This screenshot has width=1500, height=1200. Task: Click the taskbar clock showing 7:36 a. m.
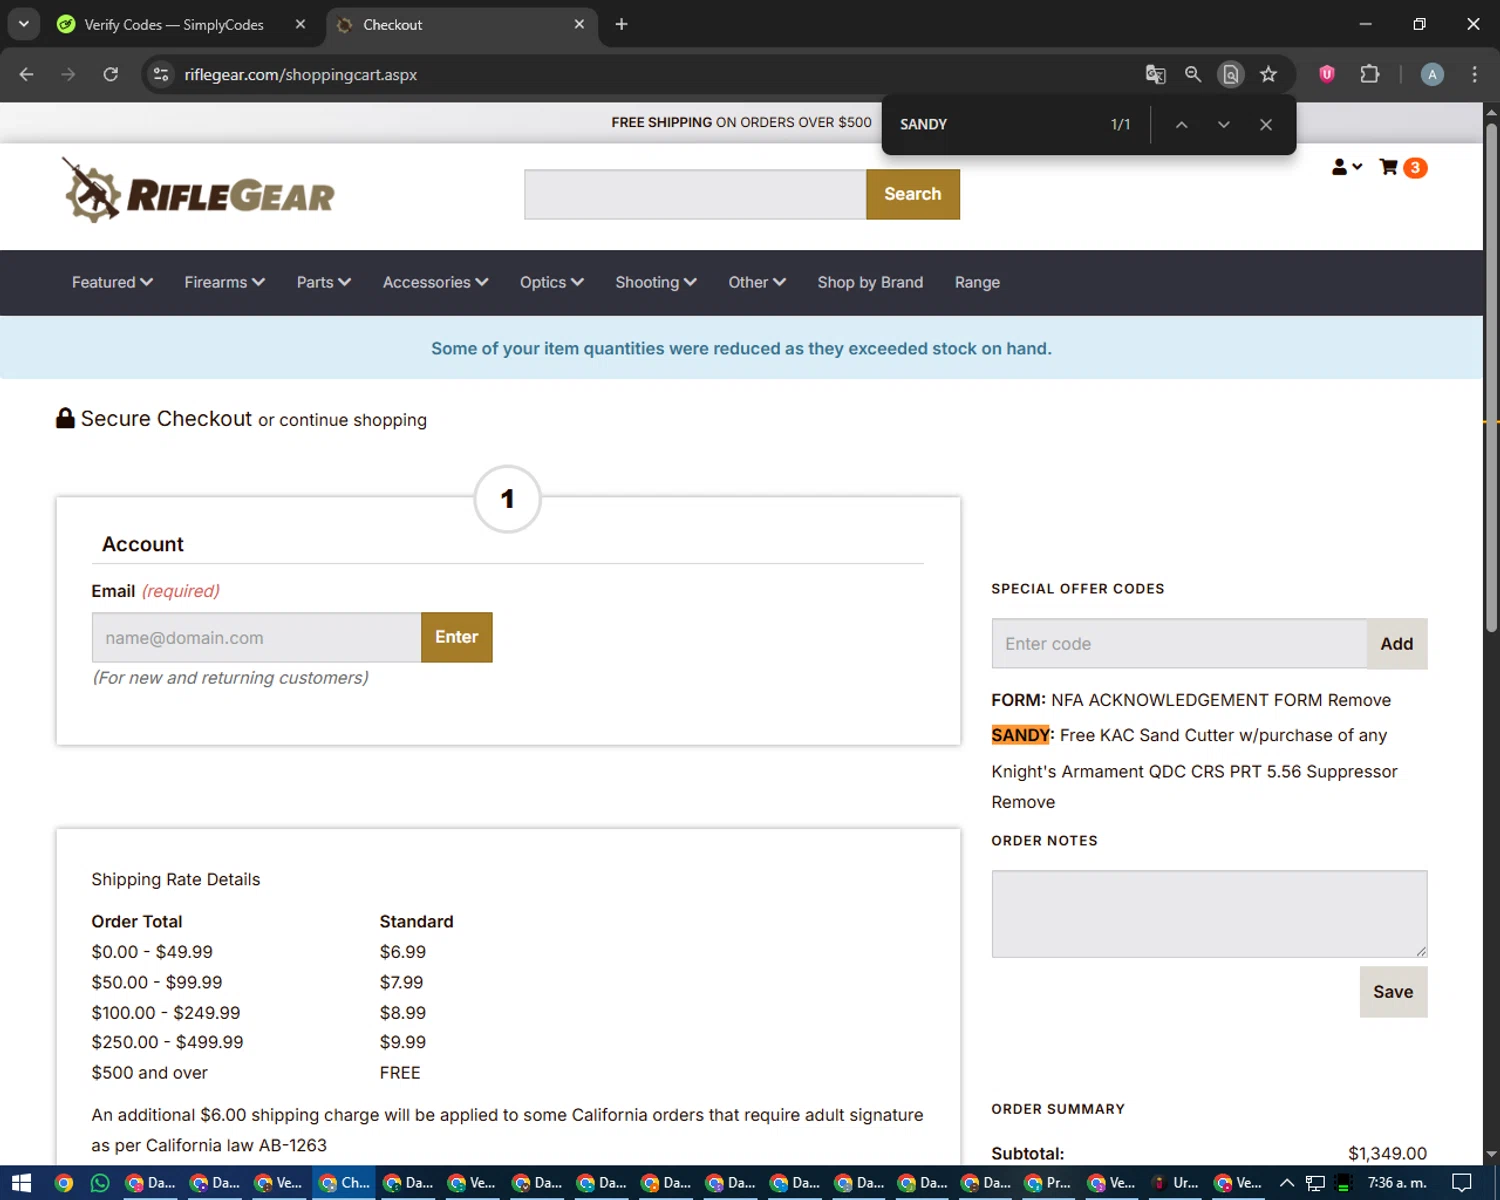click(1397, 1183)
